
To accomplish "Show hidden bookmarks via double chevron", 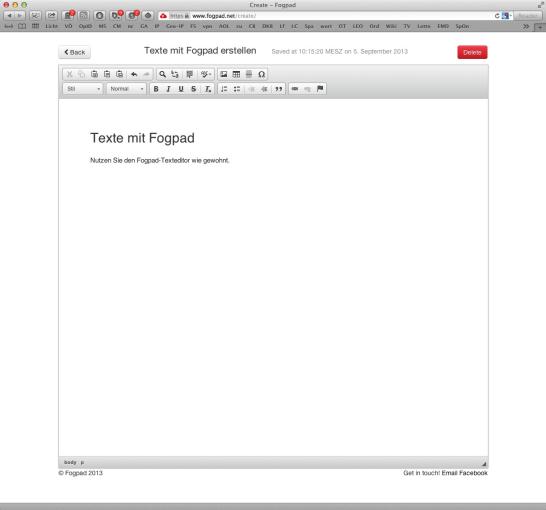I will 526,26.
